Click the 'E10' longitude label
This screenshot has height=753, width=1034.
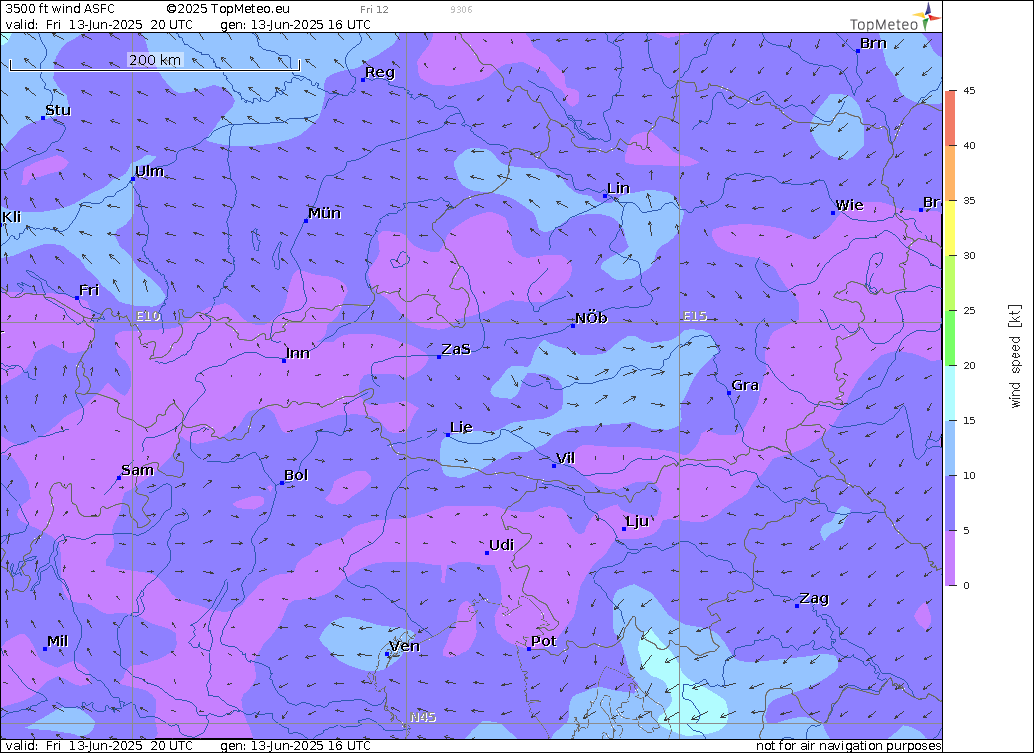148,316
